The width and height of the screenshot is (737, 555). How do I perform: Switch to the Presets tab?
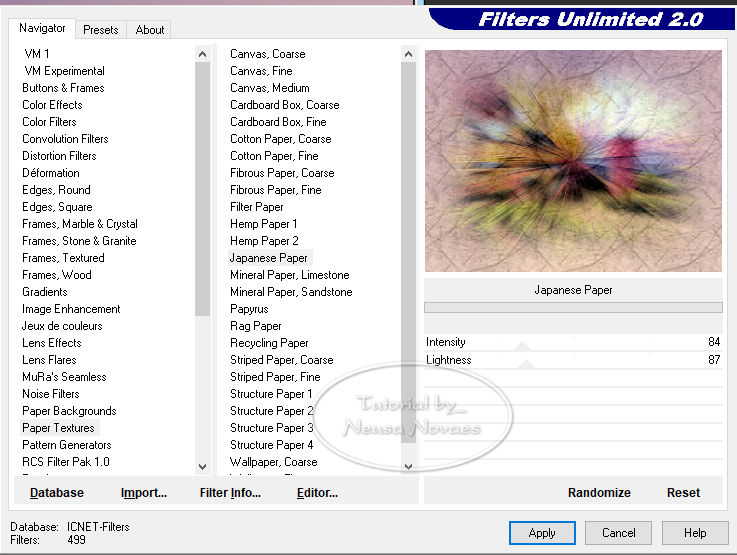pyautogui.click(x=101, y=30)
